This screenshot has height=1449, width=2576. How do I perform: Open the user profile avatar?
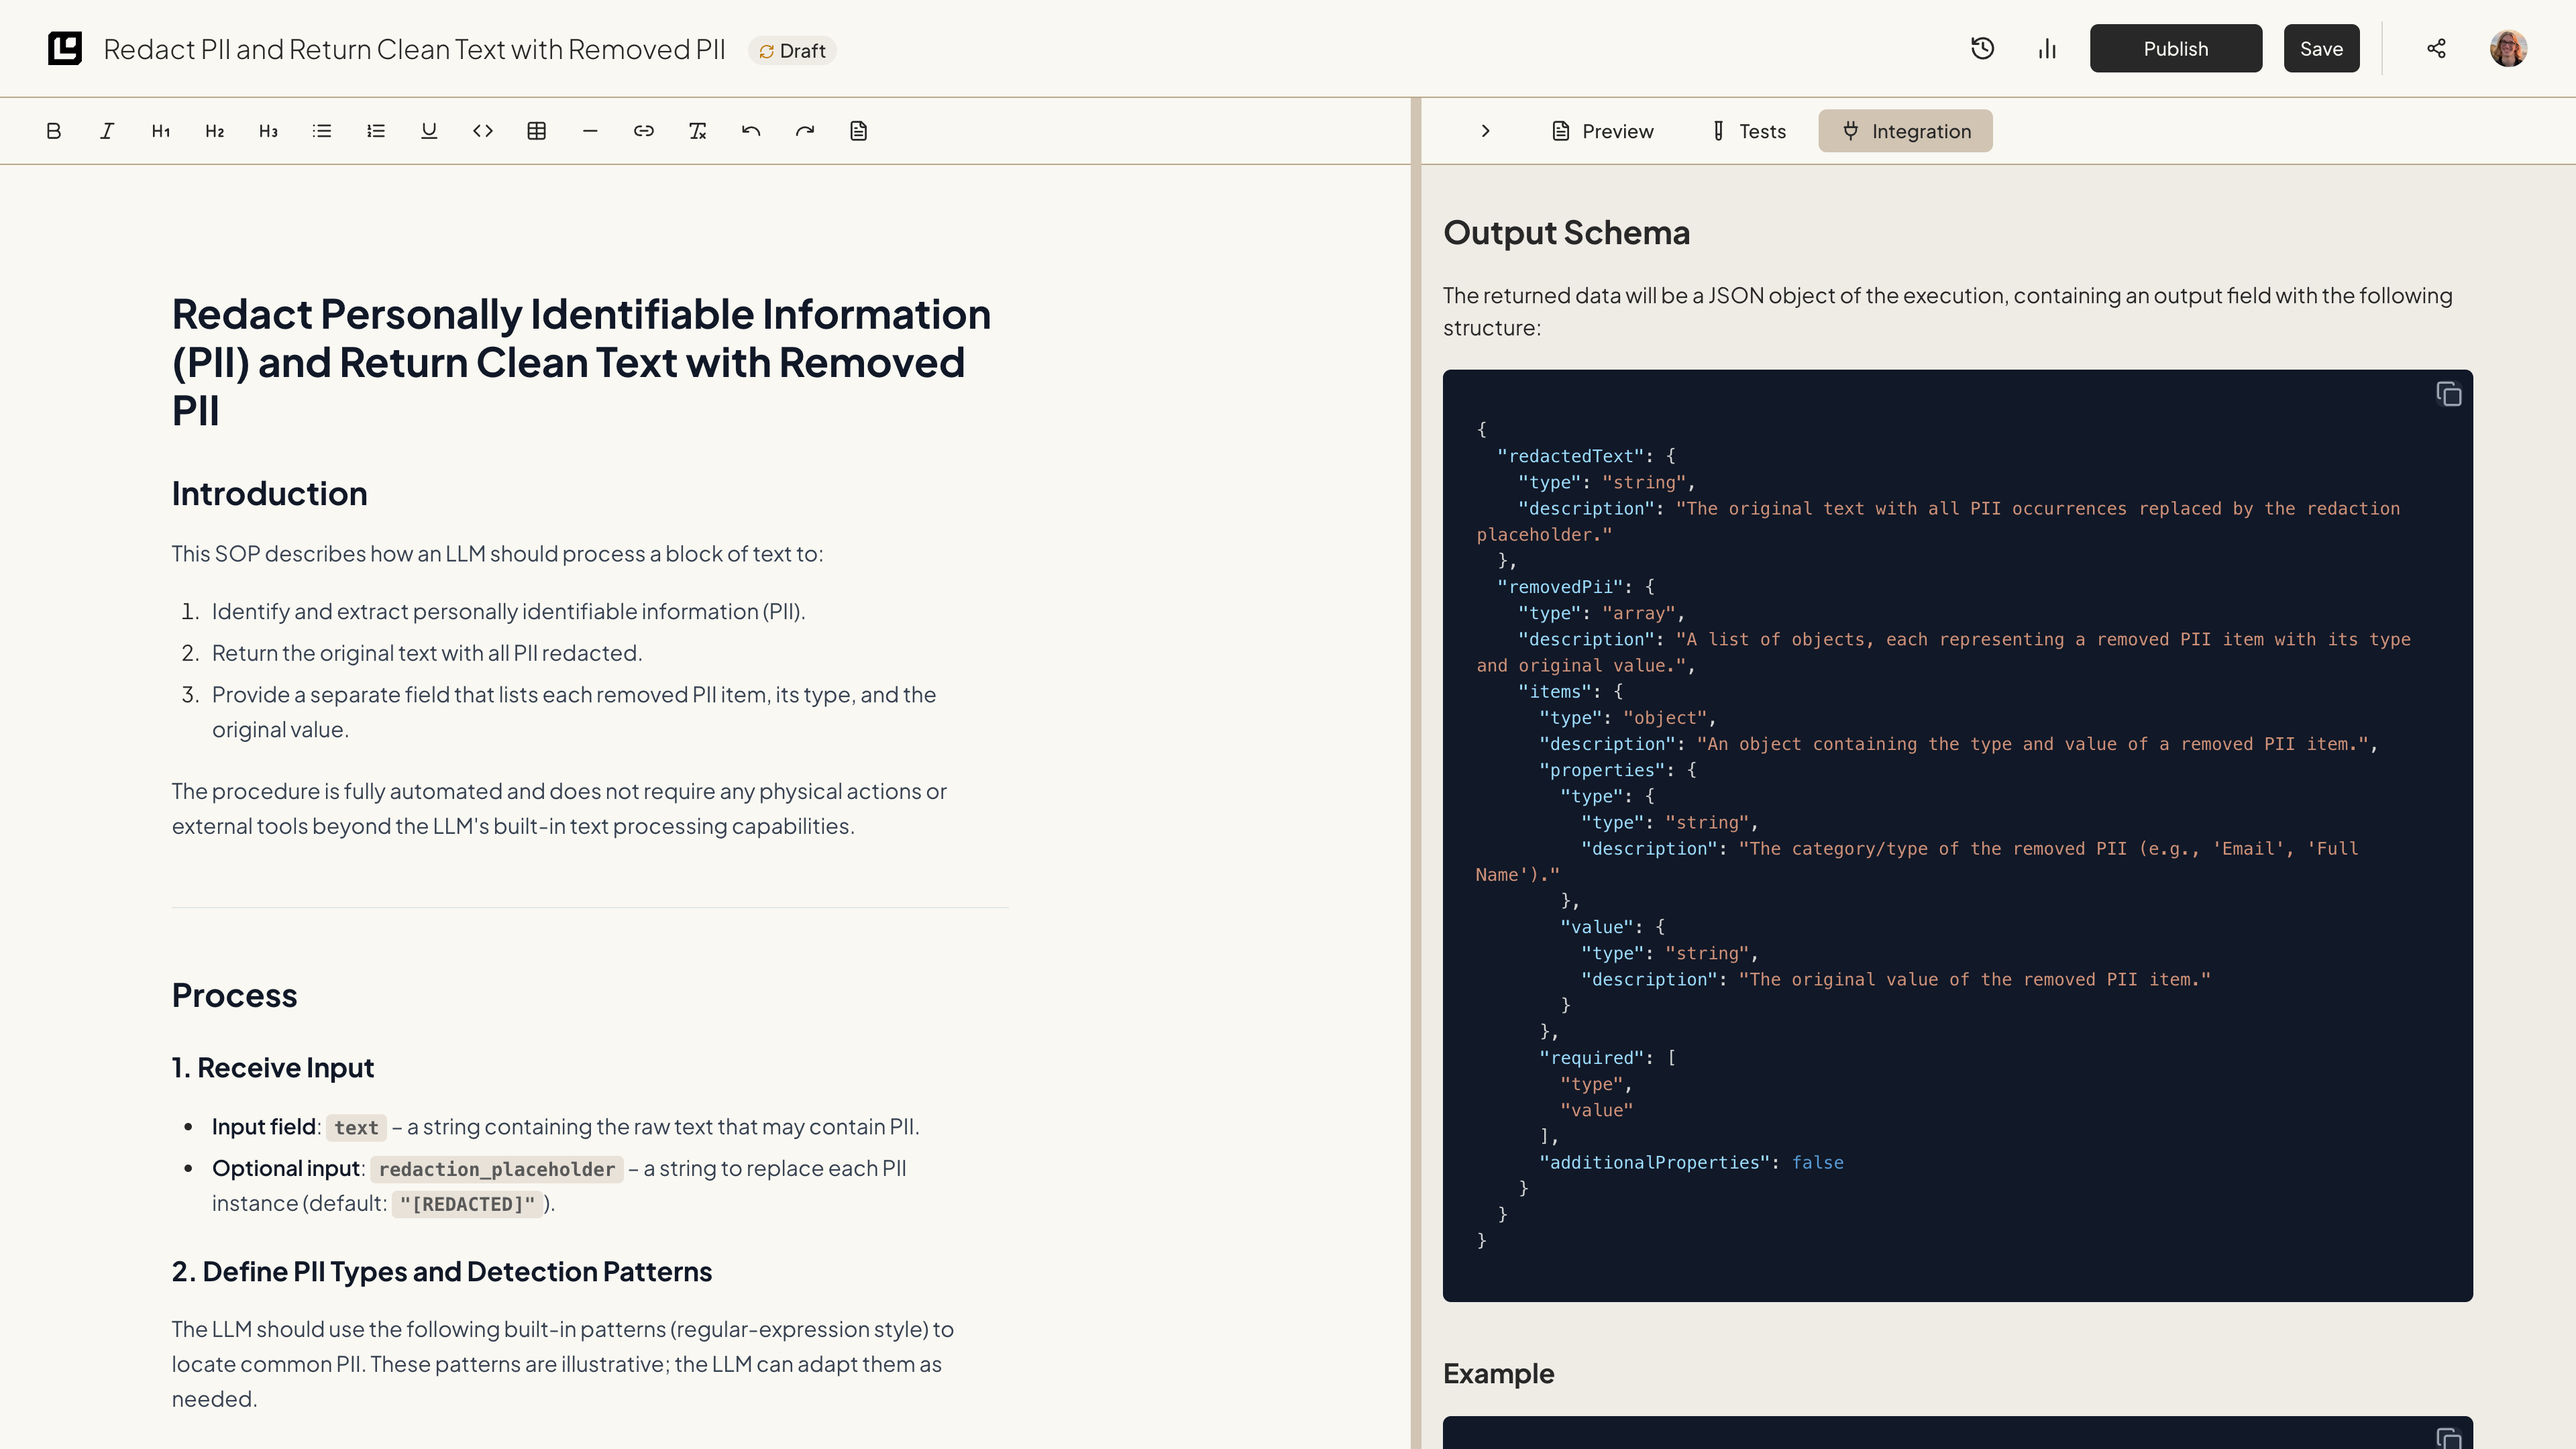point(2508,49)
